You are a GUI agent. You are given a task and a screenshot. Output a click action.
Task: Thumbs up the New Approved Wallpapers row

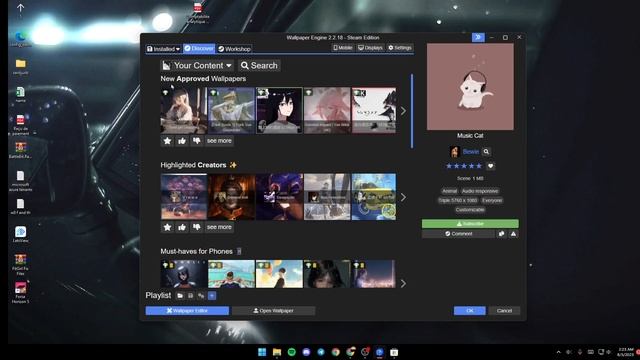[x=182, y=141]
